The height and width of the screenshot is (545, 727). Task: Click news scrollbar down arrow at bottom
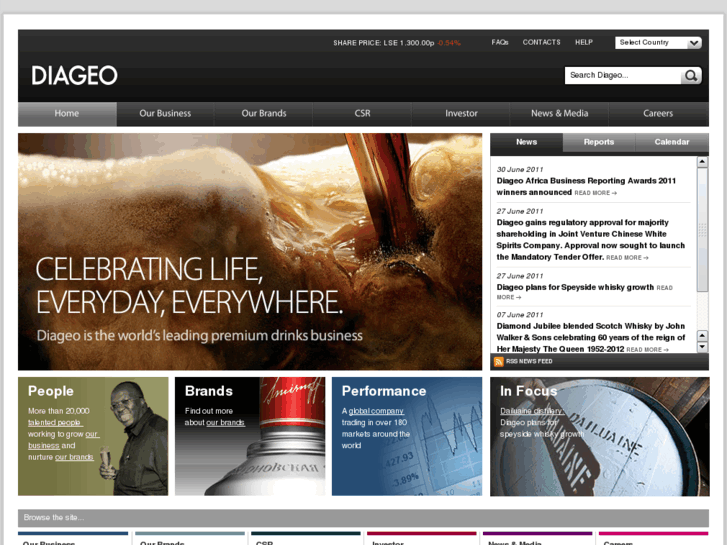pos(702,347)
